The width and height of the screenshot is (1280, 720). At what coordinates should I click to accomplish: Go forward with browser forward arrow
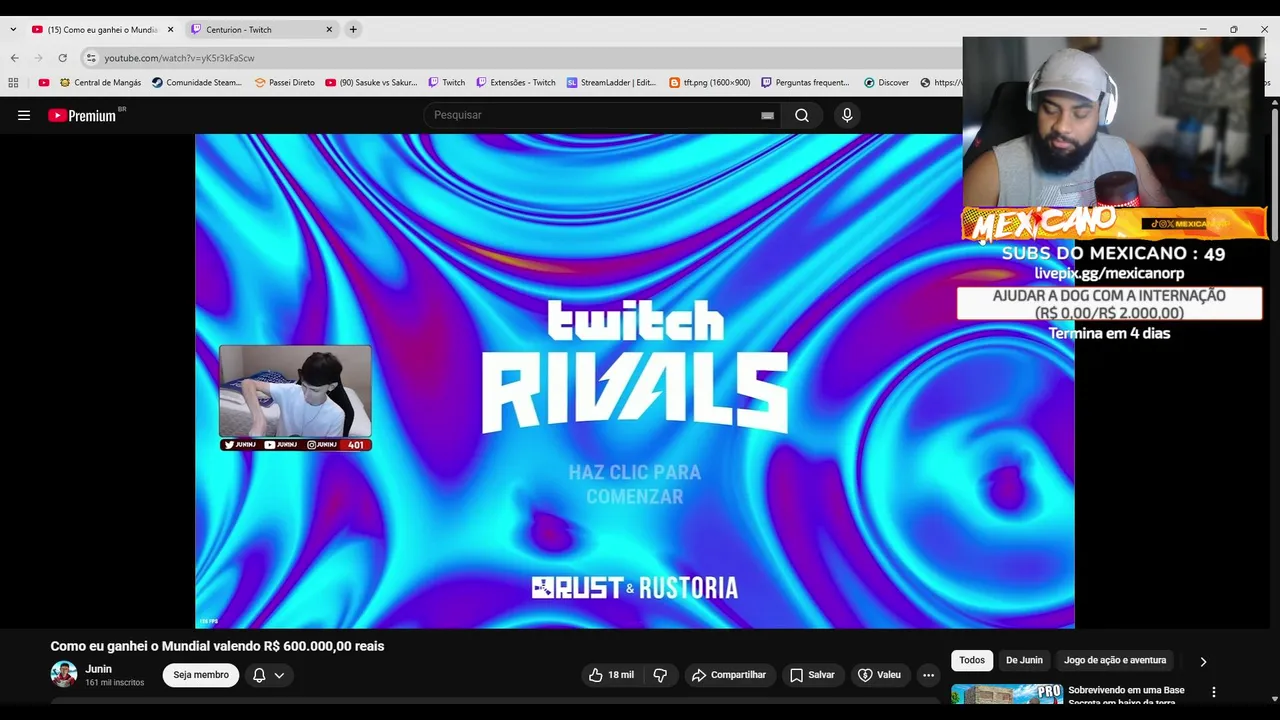click(38, 58)
